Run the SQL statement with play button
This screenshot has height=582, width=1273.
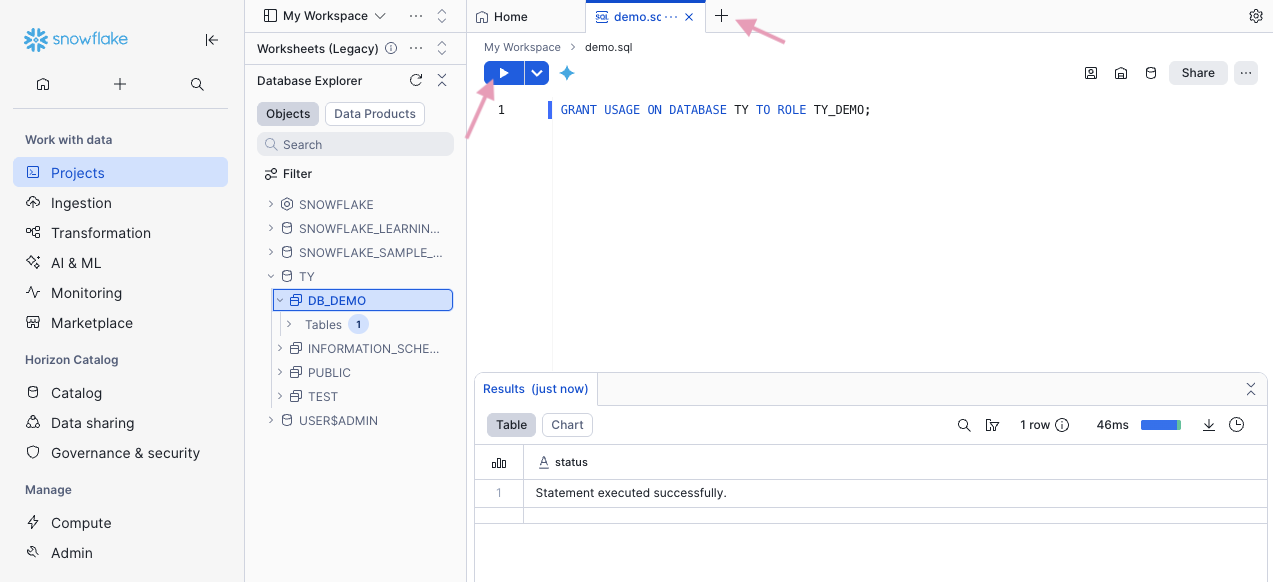(x=504, y=73)
